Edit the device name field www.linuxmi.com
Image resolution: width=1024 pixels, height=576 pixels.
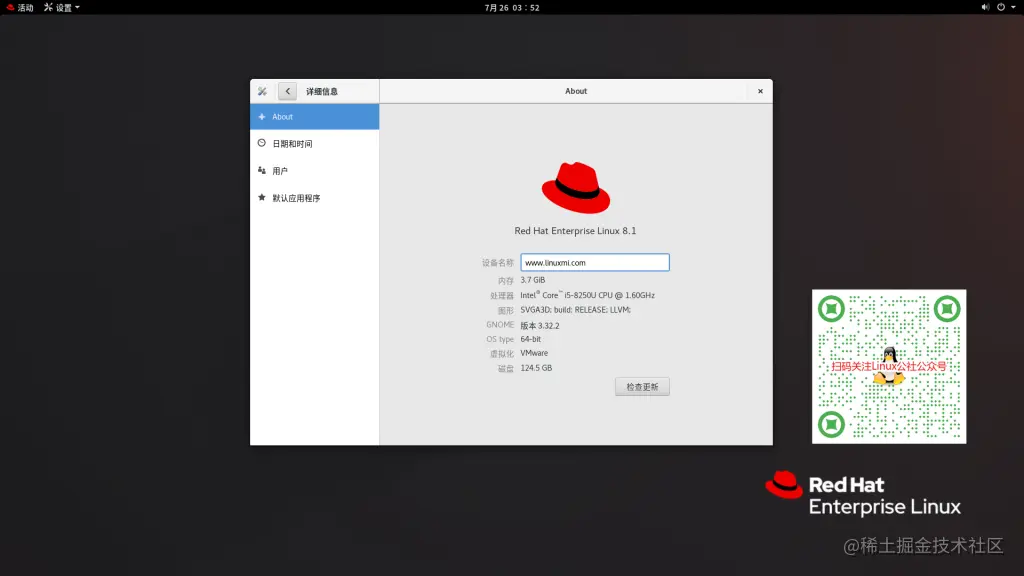pos(595,263)
